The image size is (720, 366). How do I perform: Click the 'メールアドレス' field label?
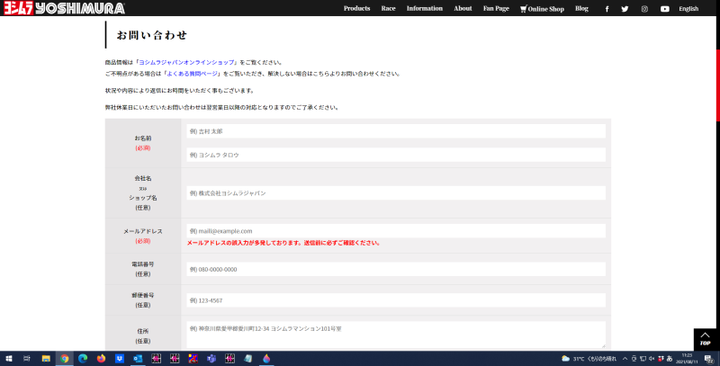pyautogui.click(x=143, y=231)
